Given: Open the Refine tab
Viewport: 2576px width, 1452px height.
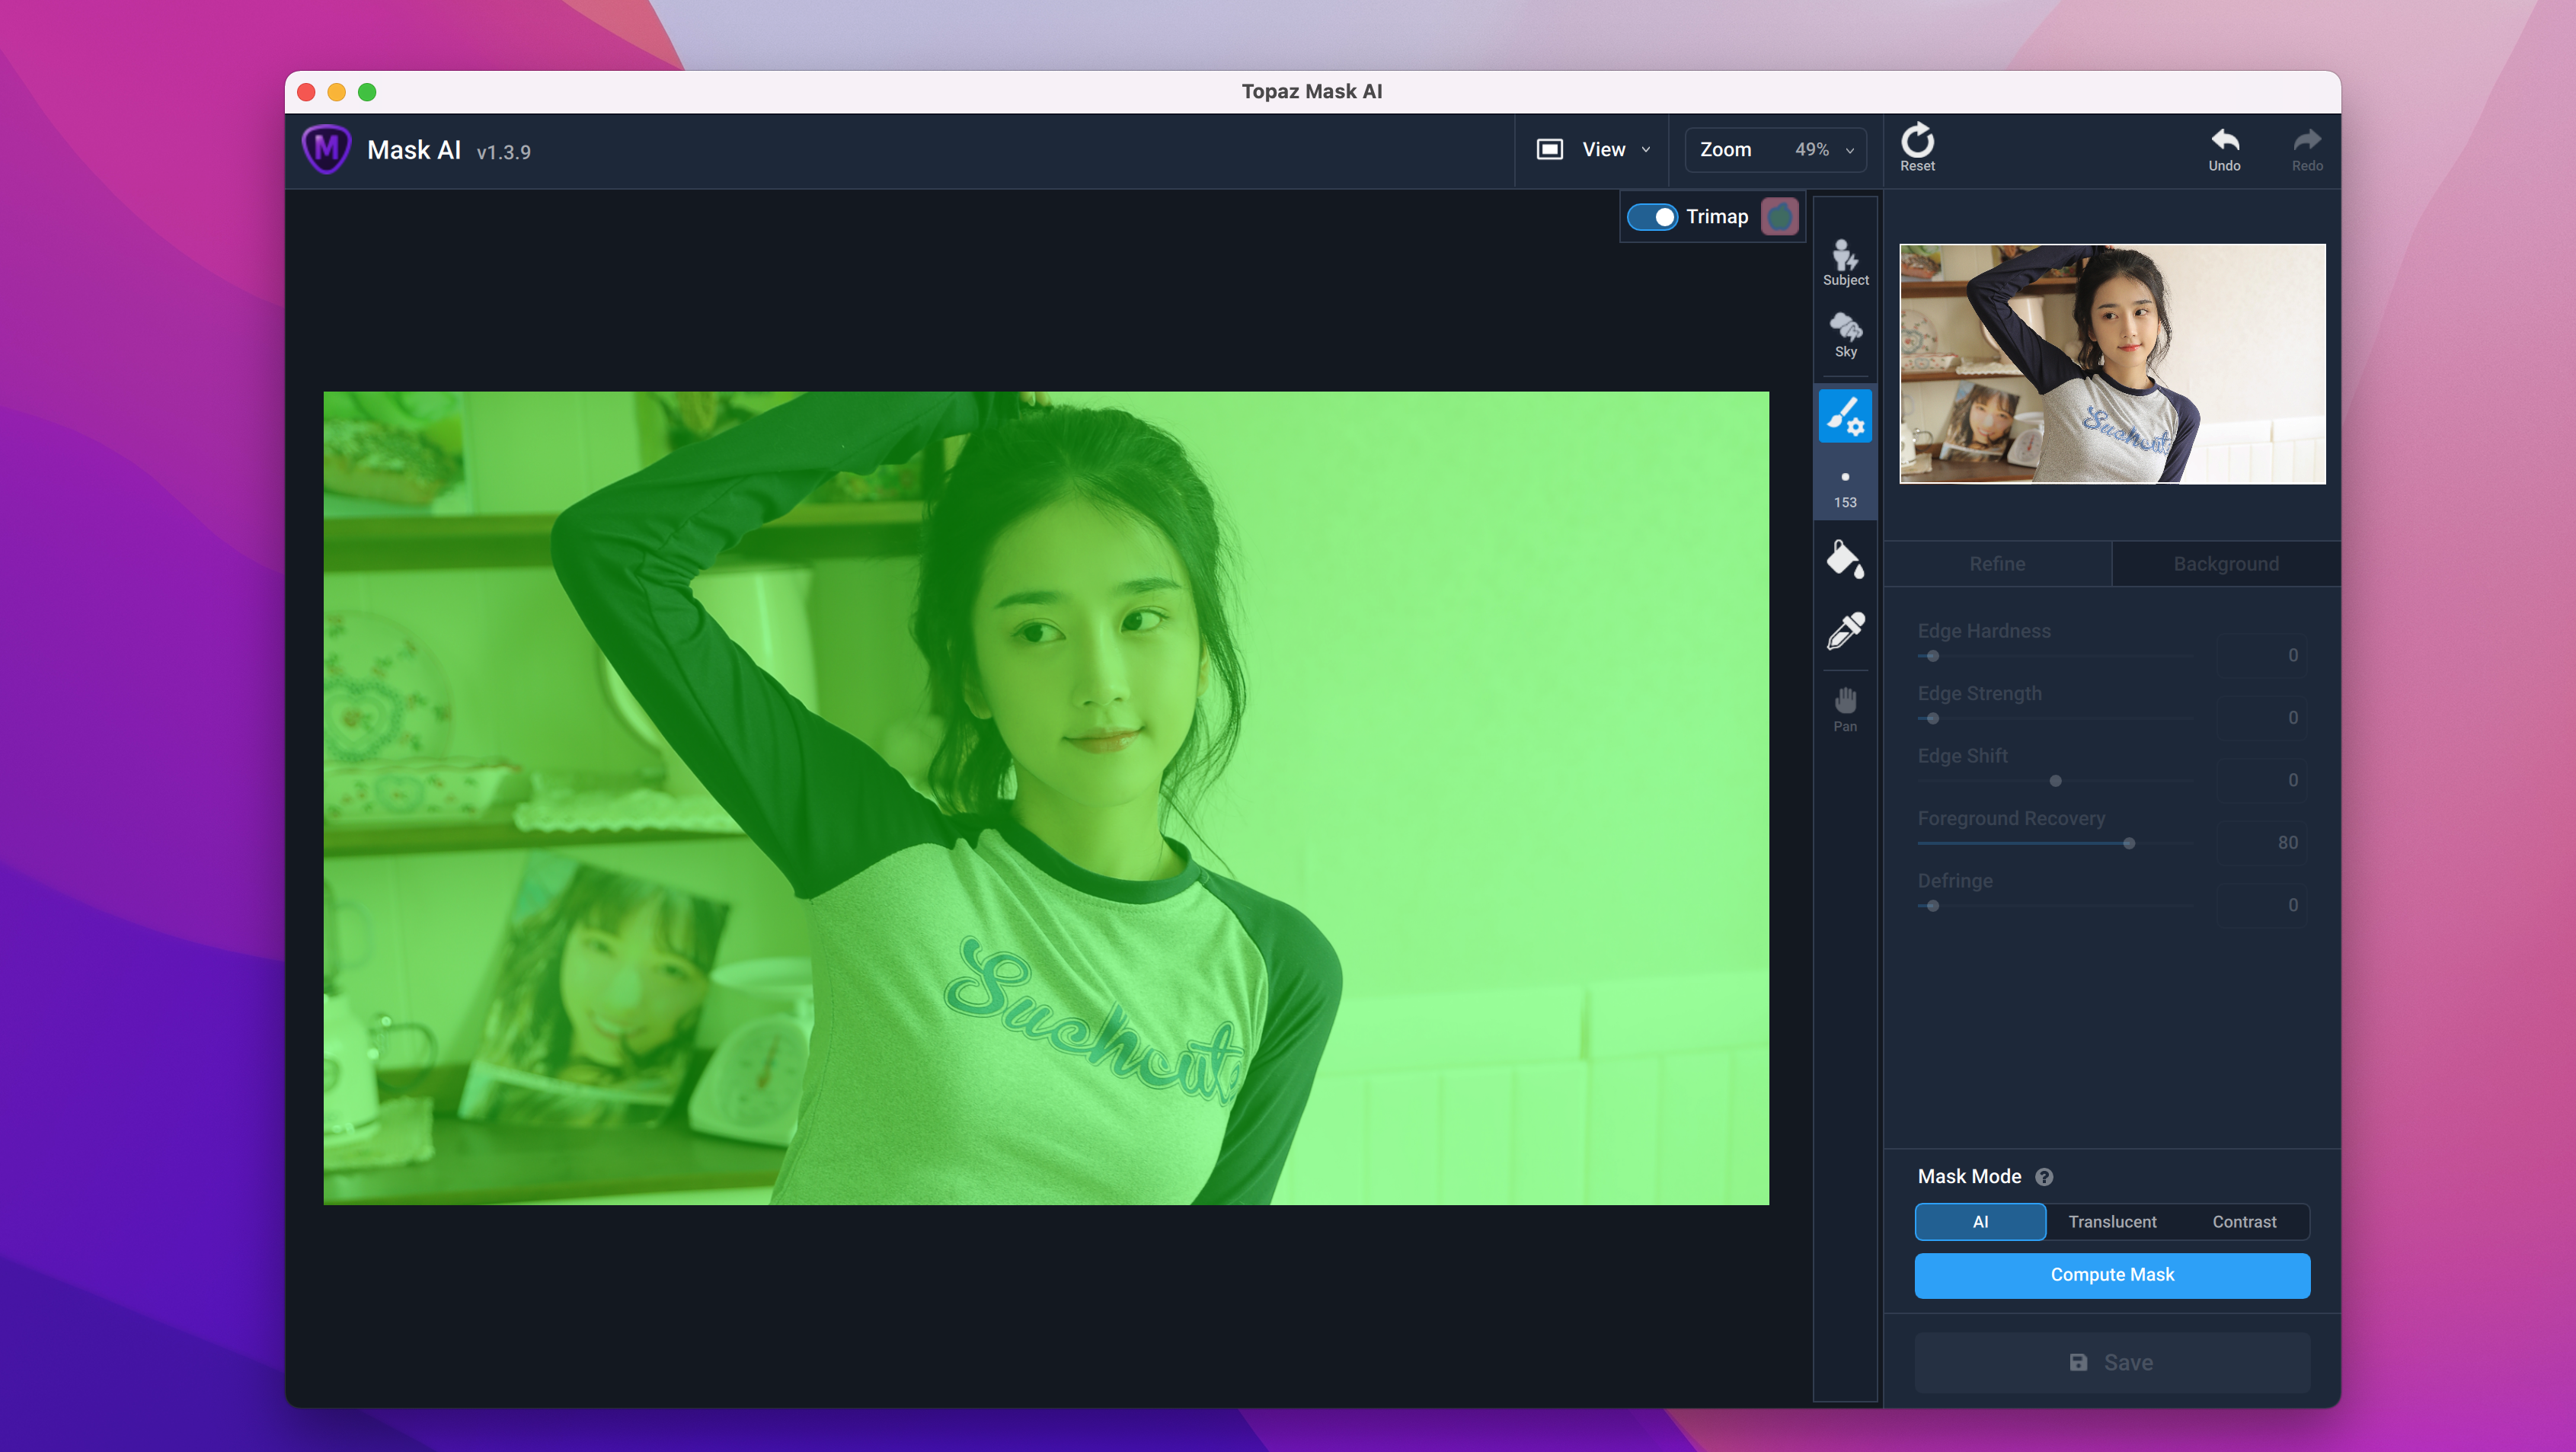Looking at the screenshot, I should pyautogui.click(x=1997, y=563).
